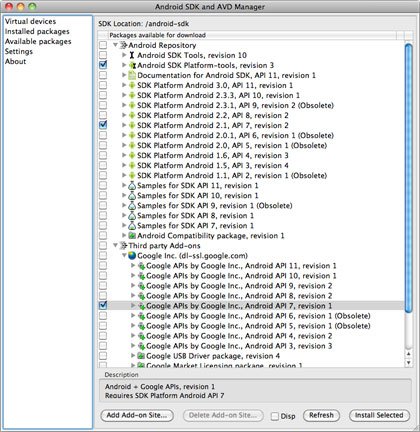
Task: Uncheck SDK Platform Android 2.1 API 7
Action: point(103,125)
